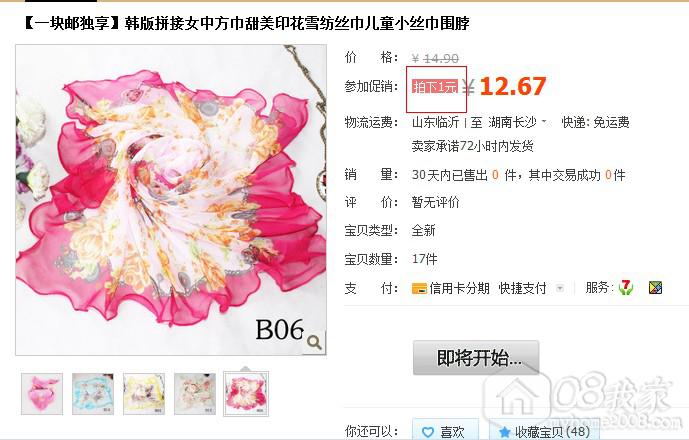Select the beige floral scarf thumbnail
Image resolution: width=689 pixels, height=440 pixels.
tap(195, 394)
